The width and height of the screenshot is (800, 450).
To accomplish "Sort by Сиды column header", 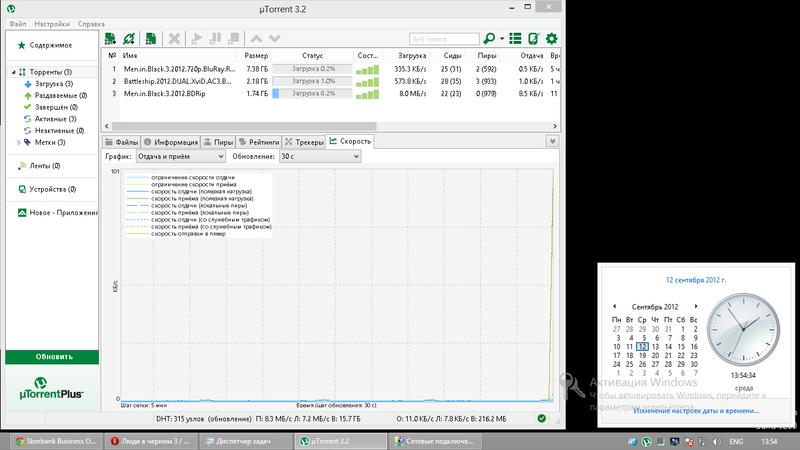I will click(x=452, y=55).
